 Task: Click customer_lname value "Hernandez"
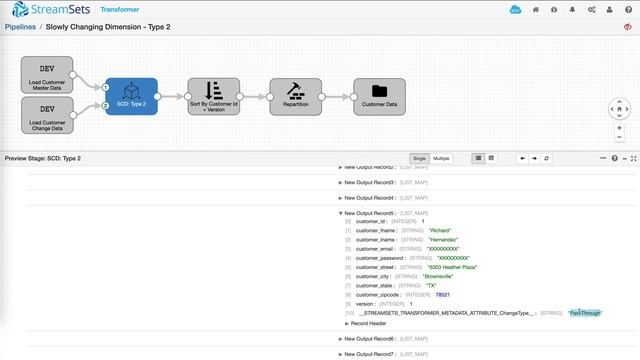[443, 240]
